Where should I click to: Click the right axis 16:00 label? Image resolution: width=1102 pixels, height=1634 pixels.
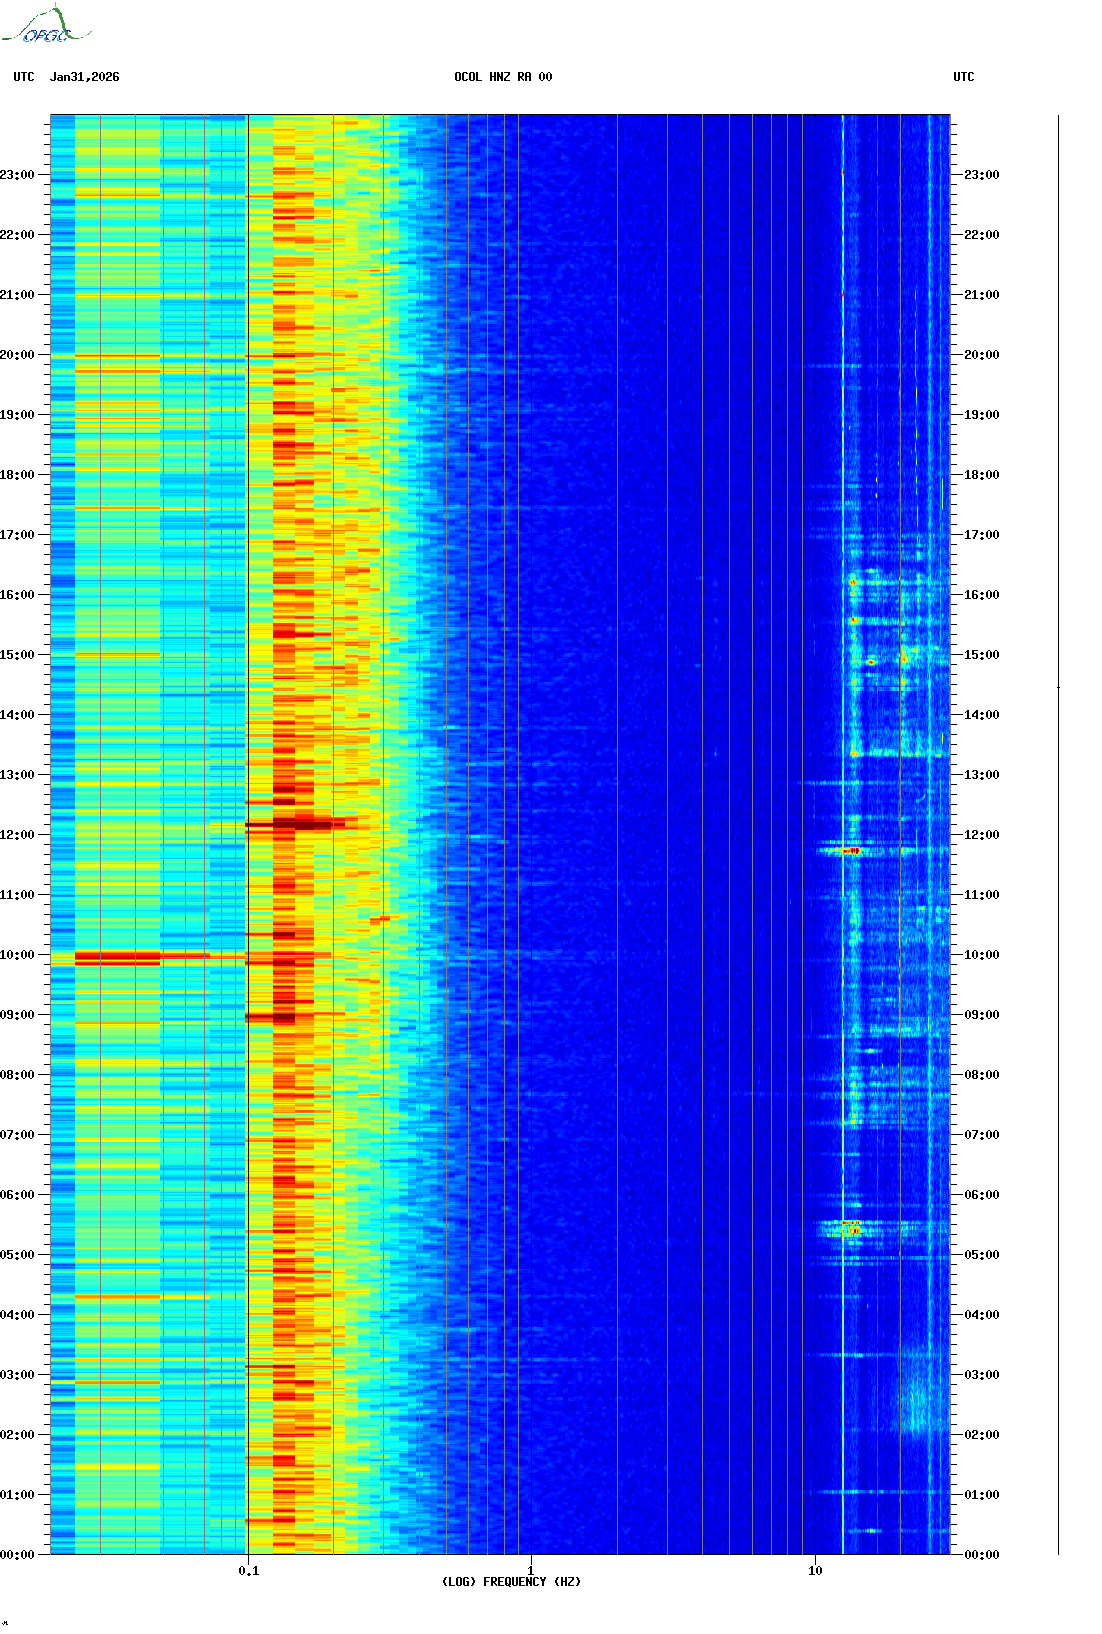pyautogui.click(x=982, y=595)
